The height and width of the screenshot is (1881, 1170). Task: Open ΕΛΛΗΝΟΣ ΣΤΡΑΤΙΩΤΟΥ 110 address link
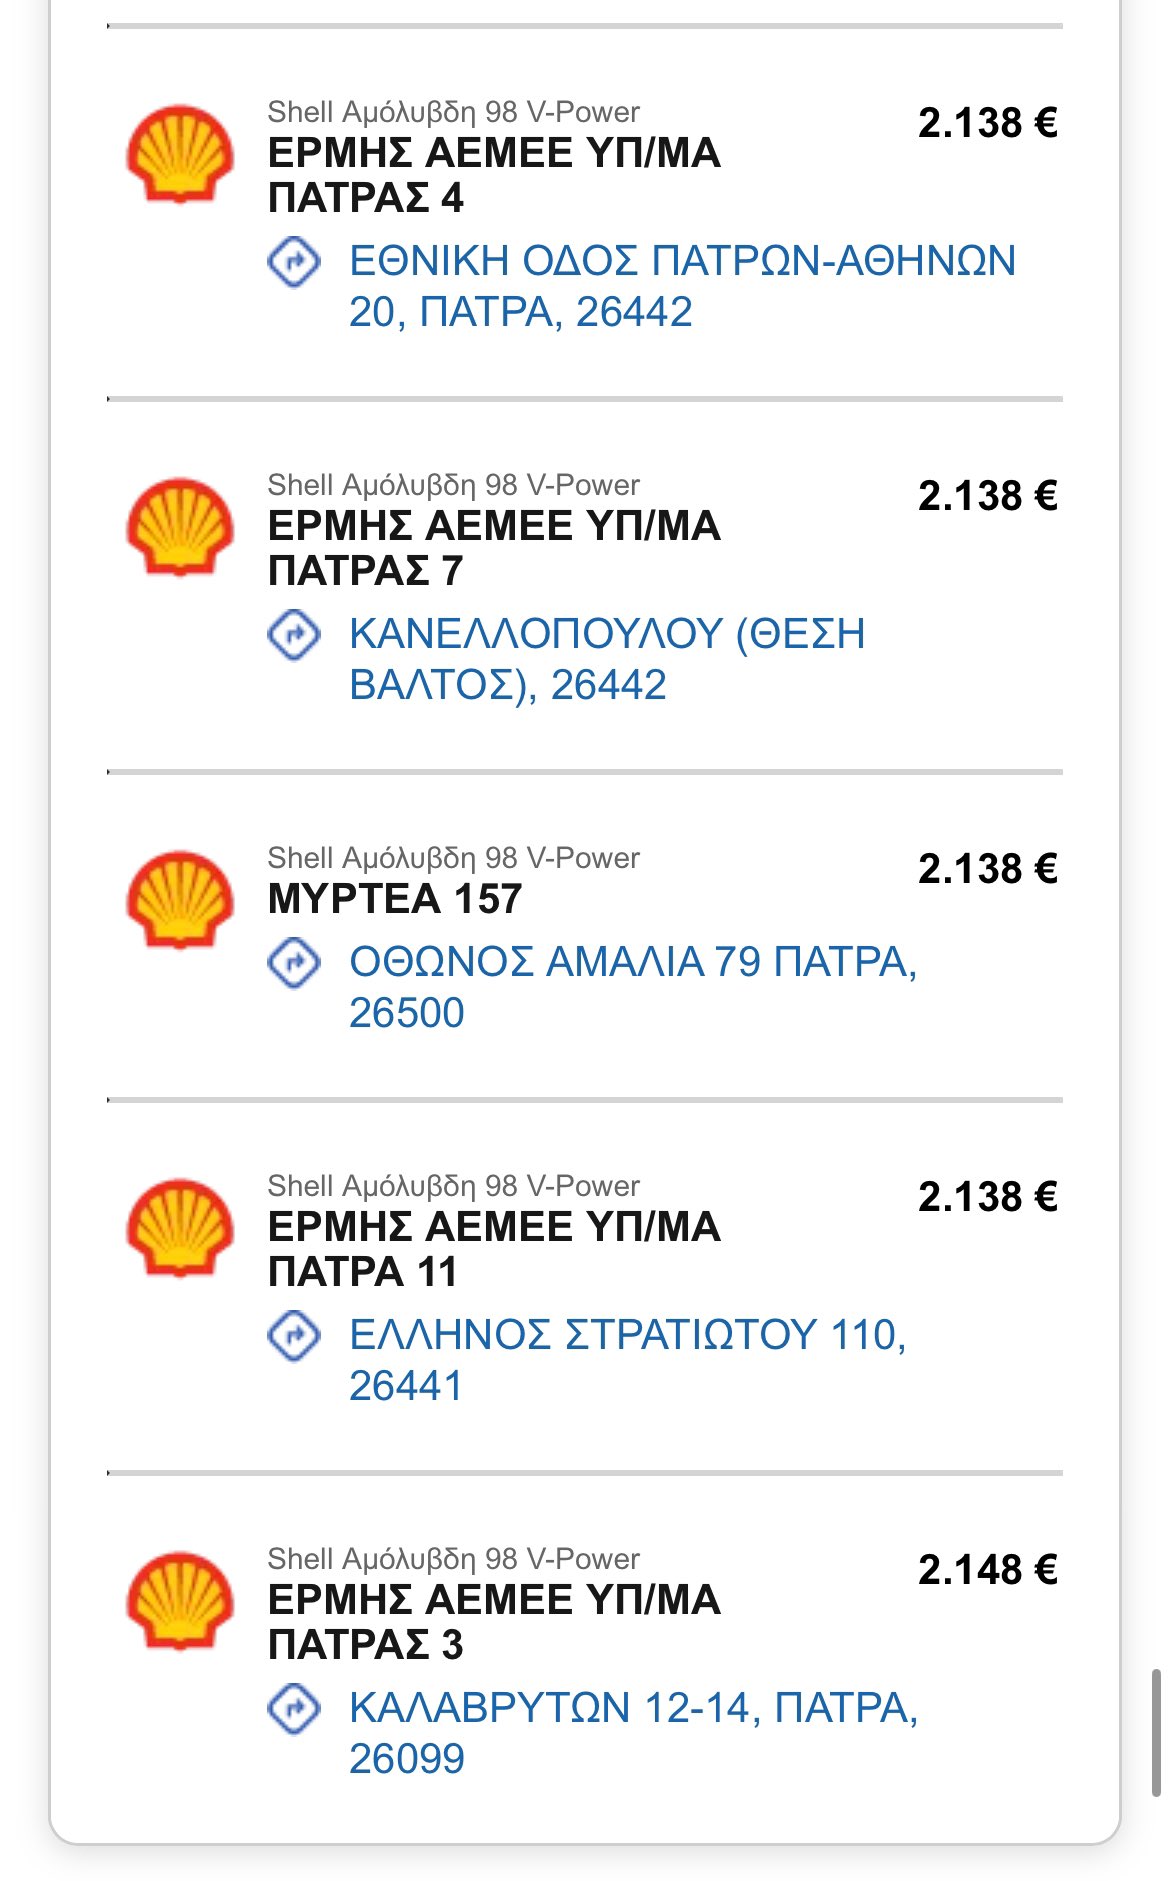[627, 1360]
